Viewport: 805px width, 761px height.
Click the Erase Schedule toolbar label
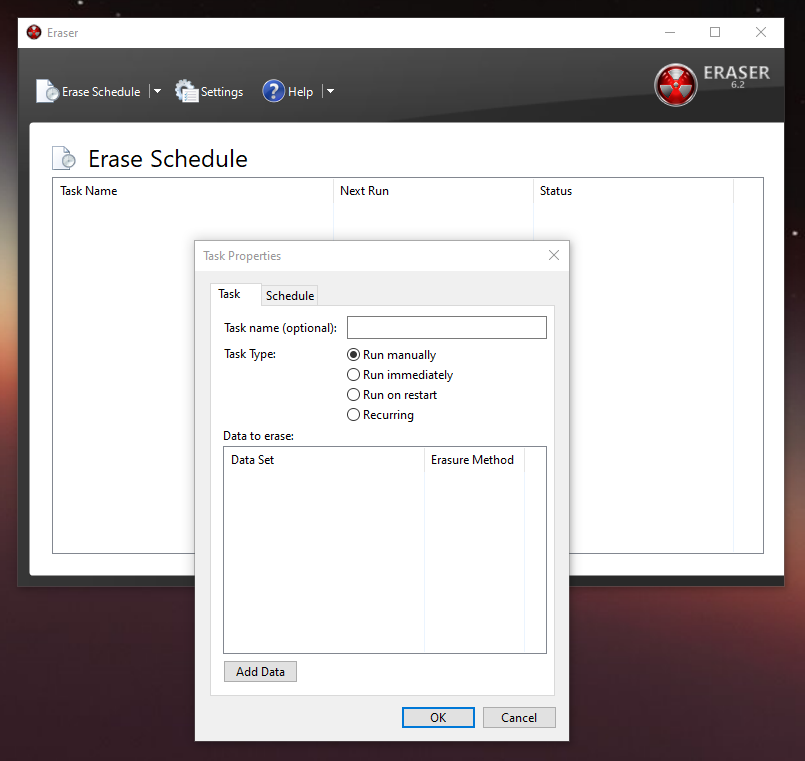pyautogui.click(x=101, y=92)
